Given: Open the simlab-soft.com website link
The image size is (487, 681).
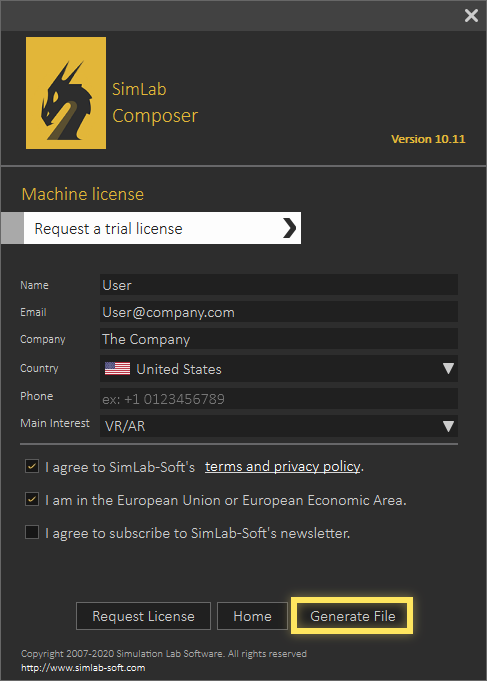Looking at the screenshot, I should pyautogui.click(x=83, y=668).
